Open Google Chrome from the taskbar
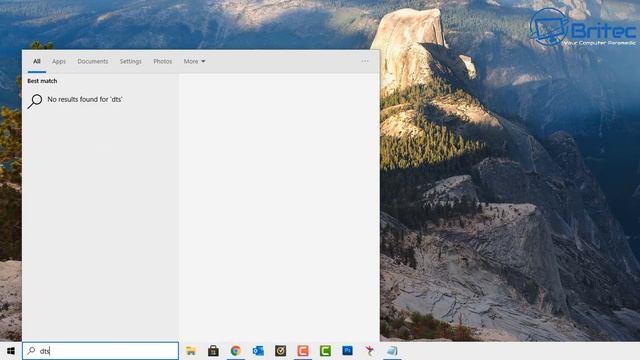The height and width of the screenshot is (360, 640). pos(236,351)
